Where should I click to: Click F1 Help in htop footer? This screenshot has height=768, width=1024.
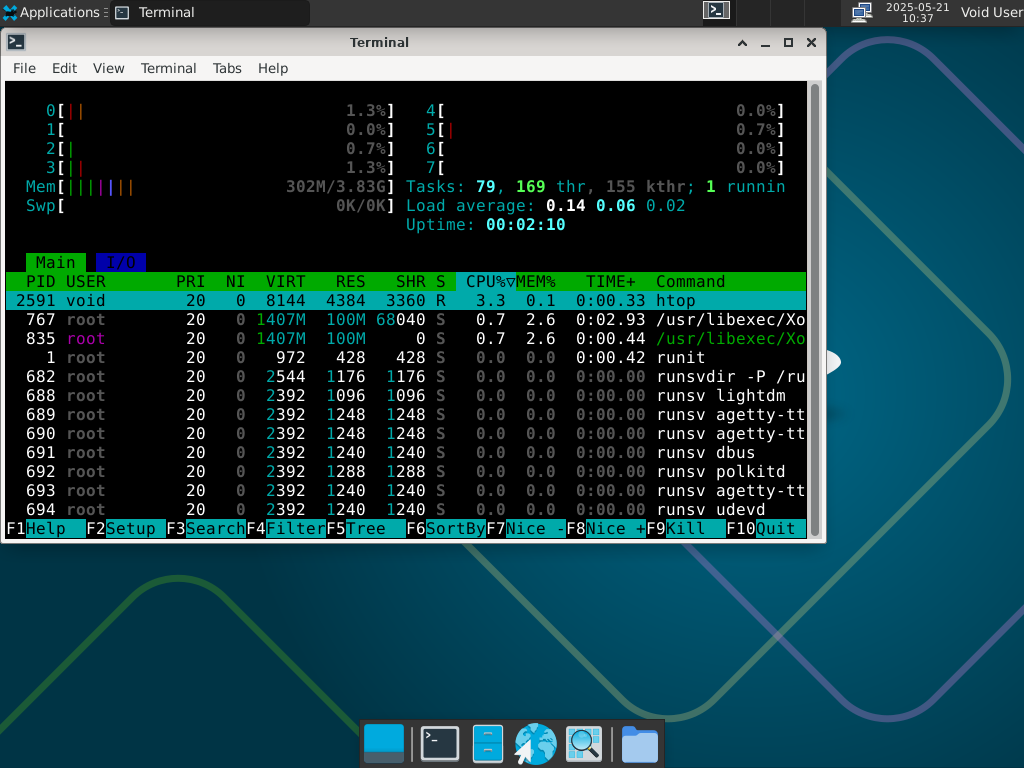(x=46, y=528)
